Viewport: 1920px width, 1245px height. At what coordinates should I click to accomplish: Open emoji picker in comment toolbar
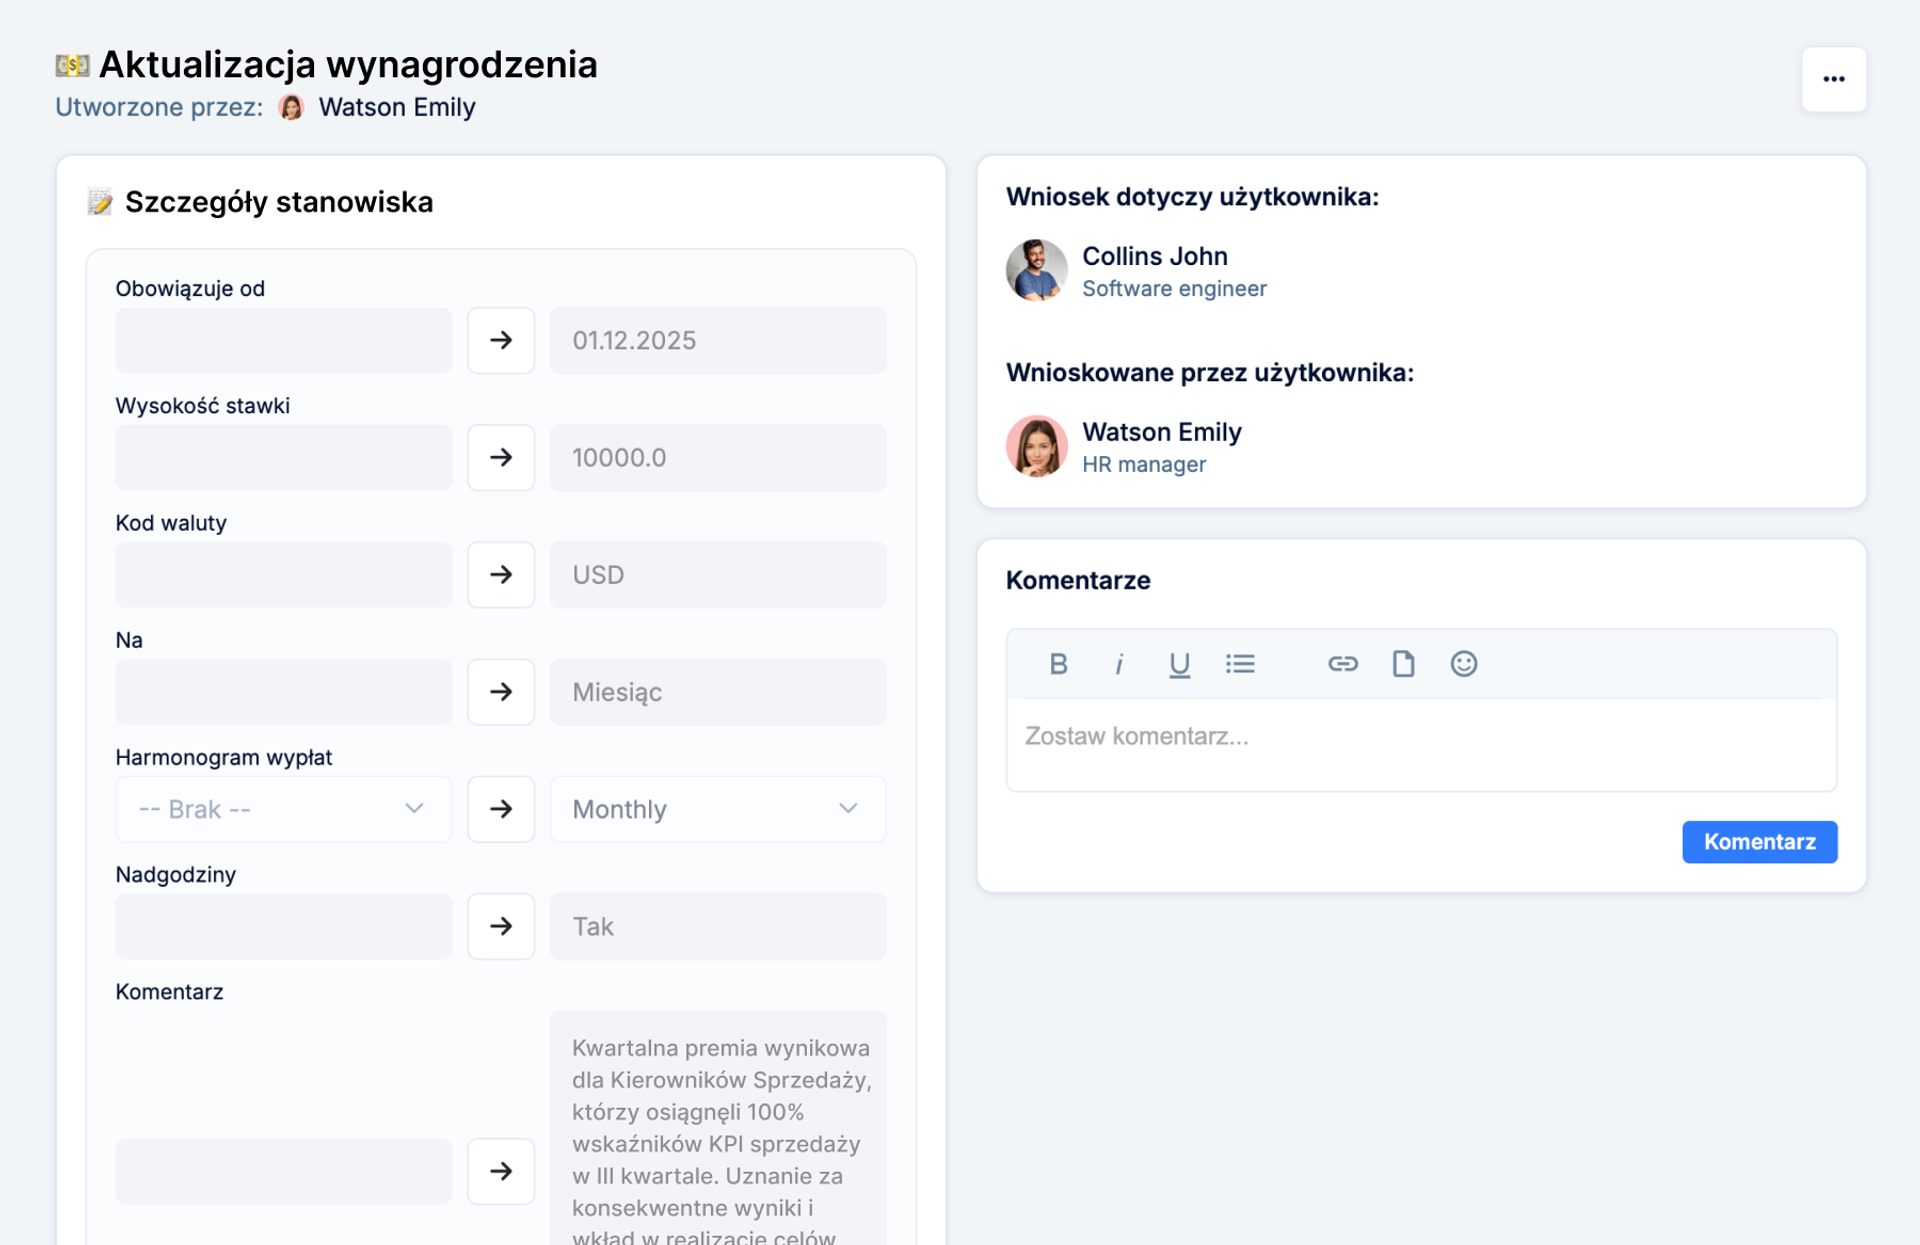(x=1464, y=664)
